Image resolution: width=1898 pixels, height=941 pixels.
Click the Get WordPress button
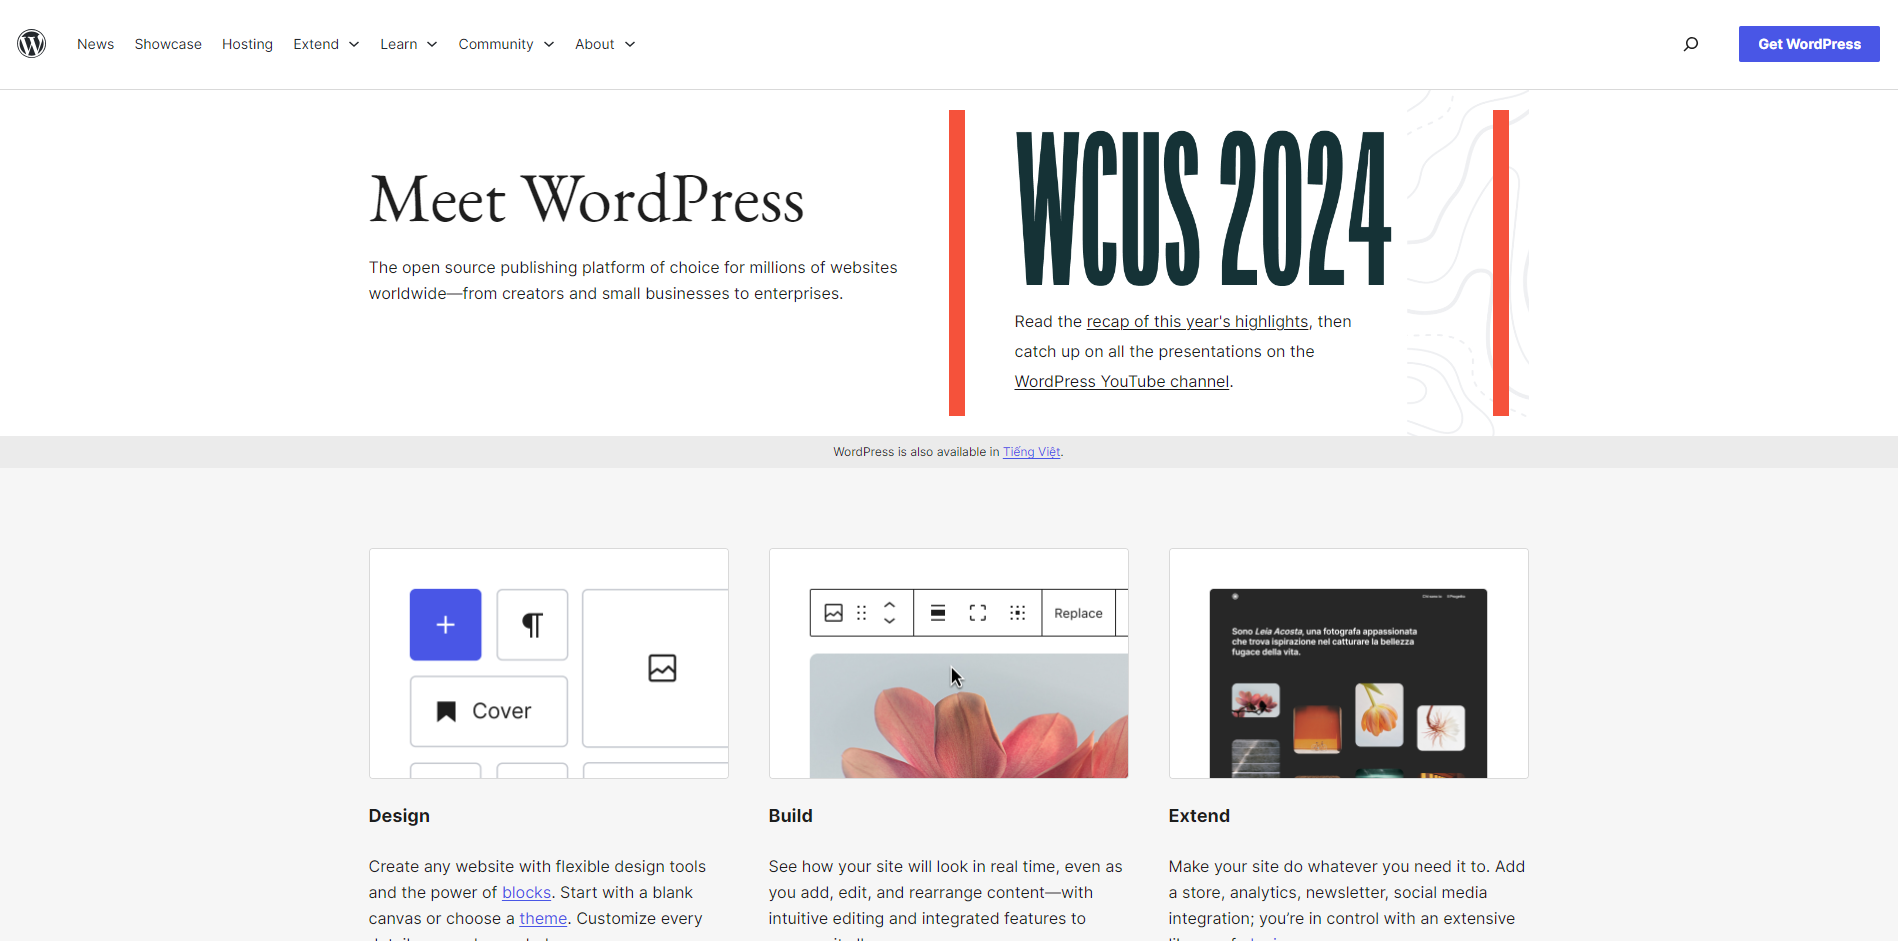(1809, 44)
